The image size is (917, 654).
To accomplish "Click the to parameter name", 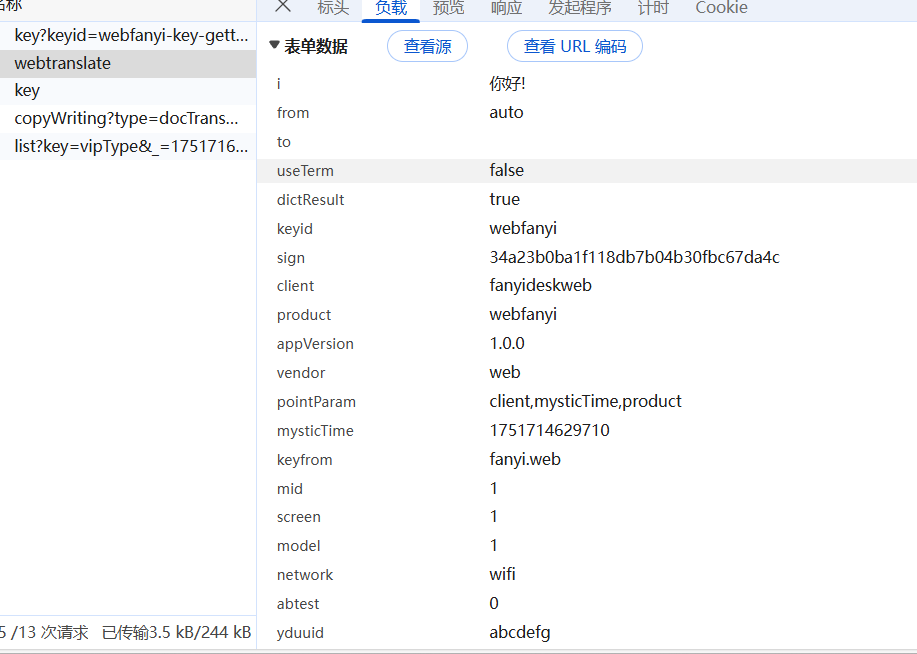I will click(284, 142).
